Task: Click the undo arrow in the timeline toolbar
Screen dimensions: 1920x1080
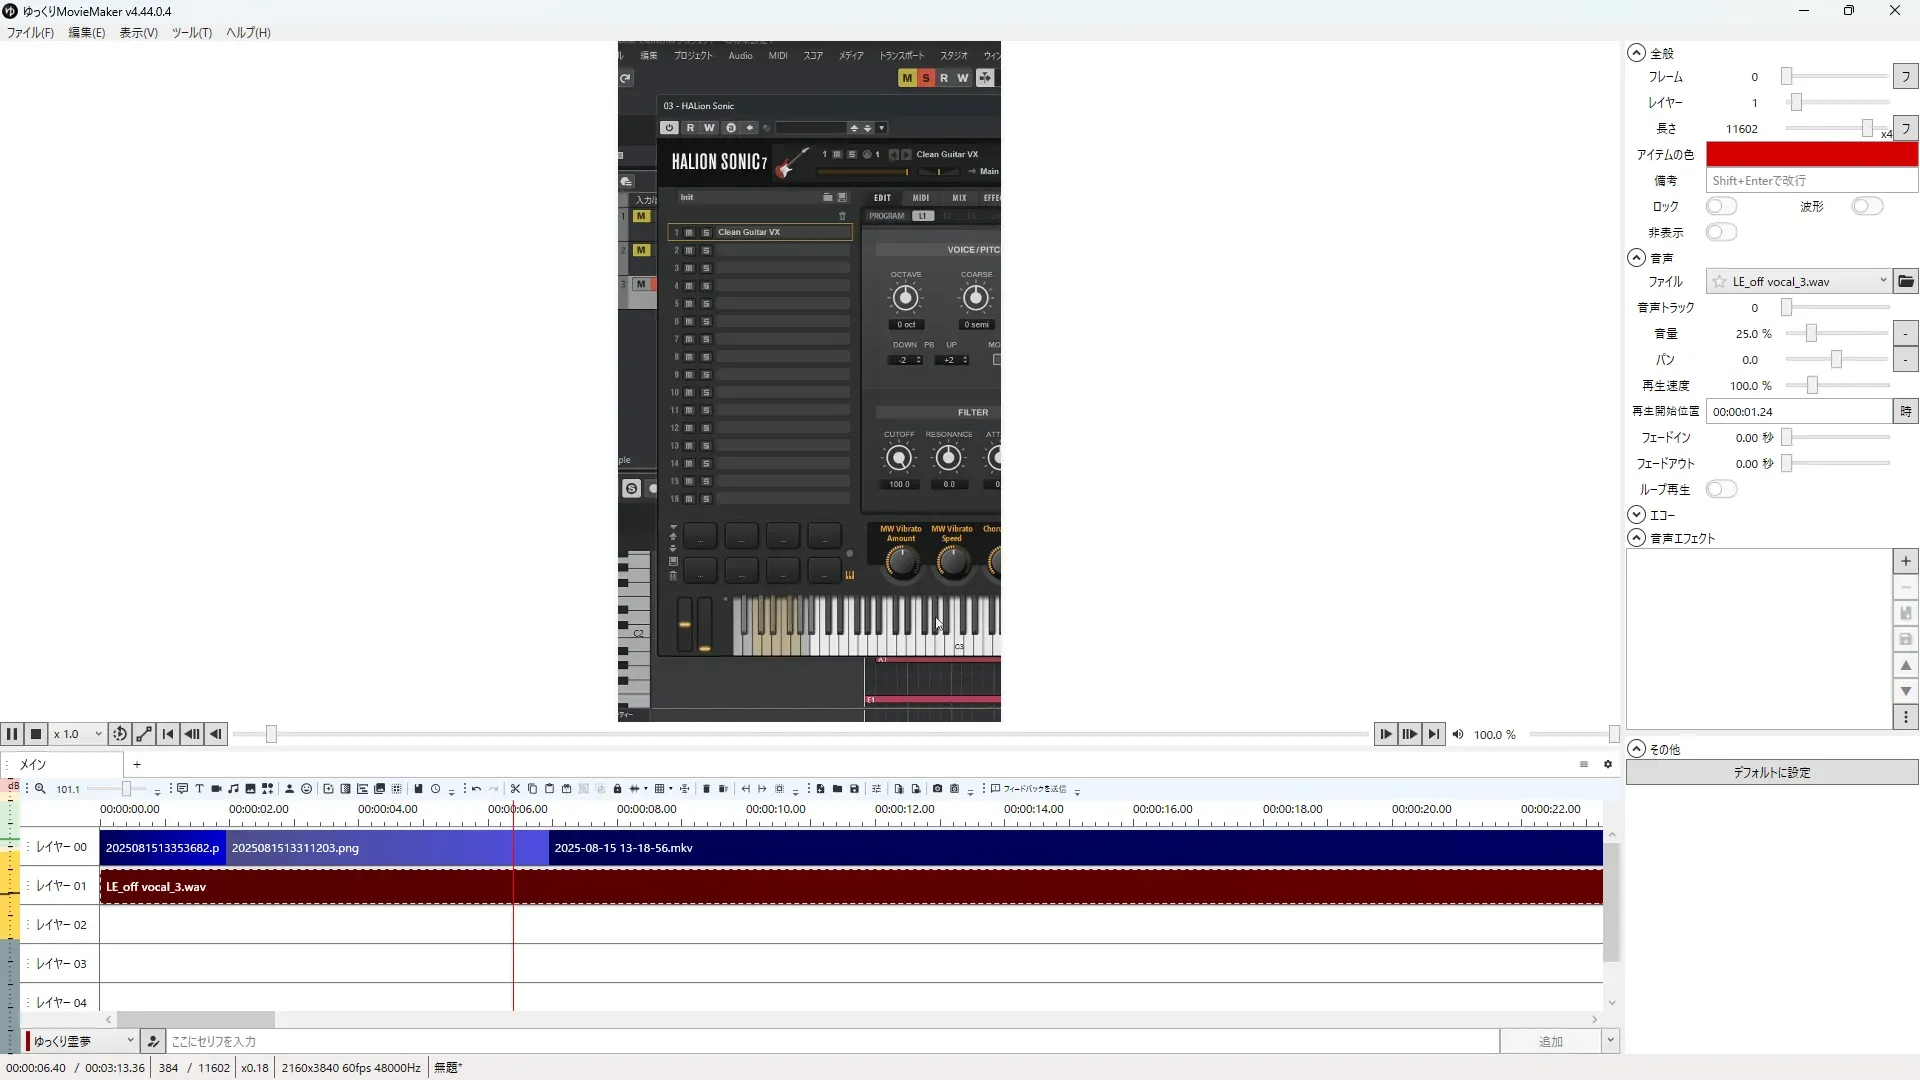Action: pos(476,789)
